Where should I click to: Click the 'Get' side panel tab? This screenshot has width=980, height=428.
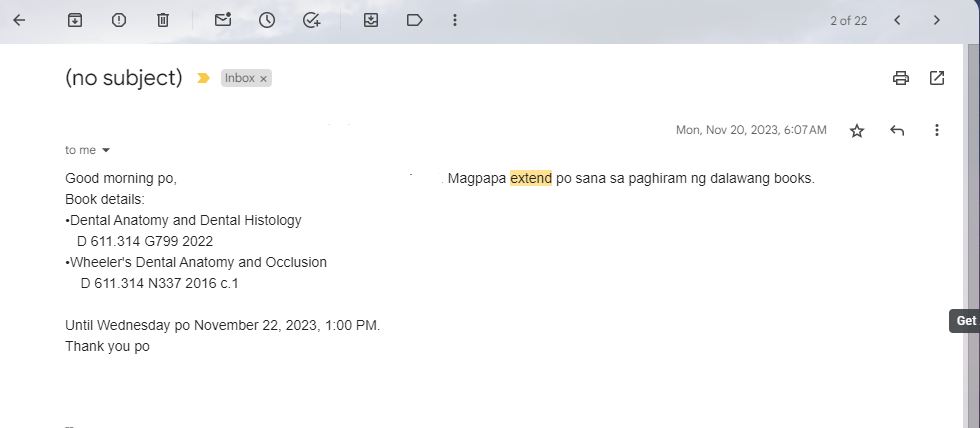965,321
